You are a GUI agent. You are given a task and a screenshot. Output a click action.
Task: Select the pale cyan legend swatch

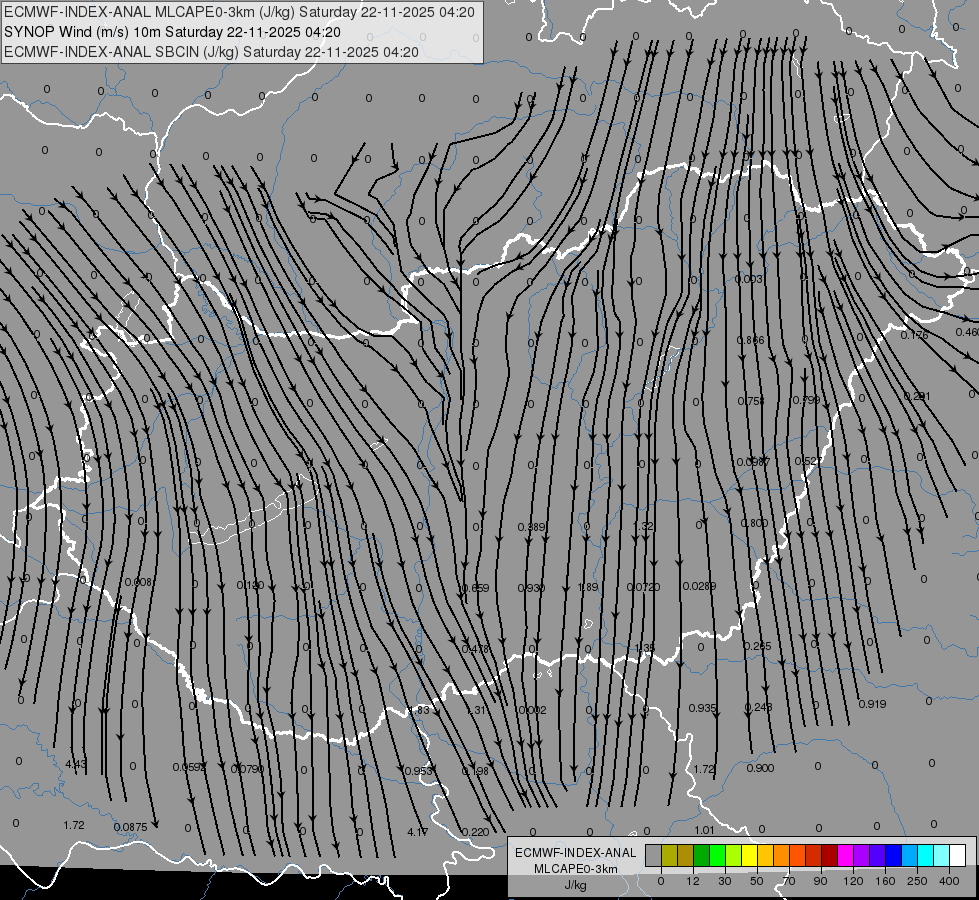[x=942, y=855]
